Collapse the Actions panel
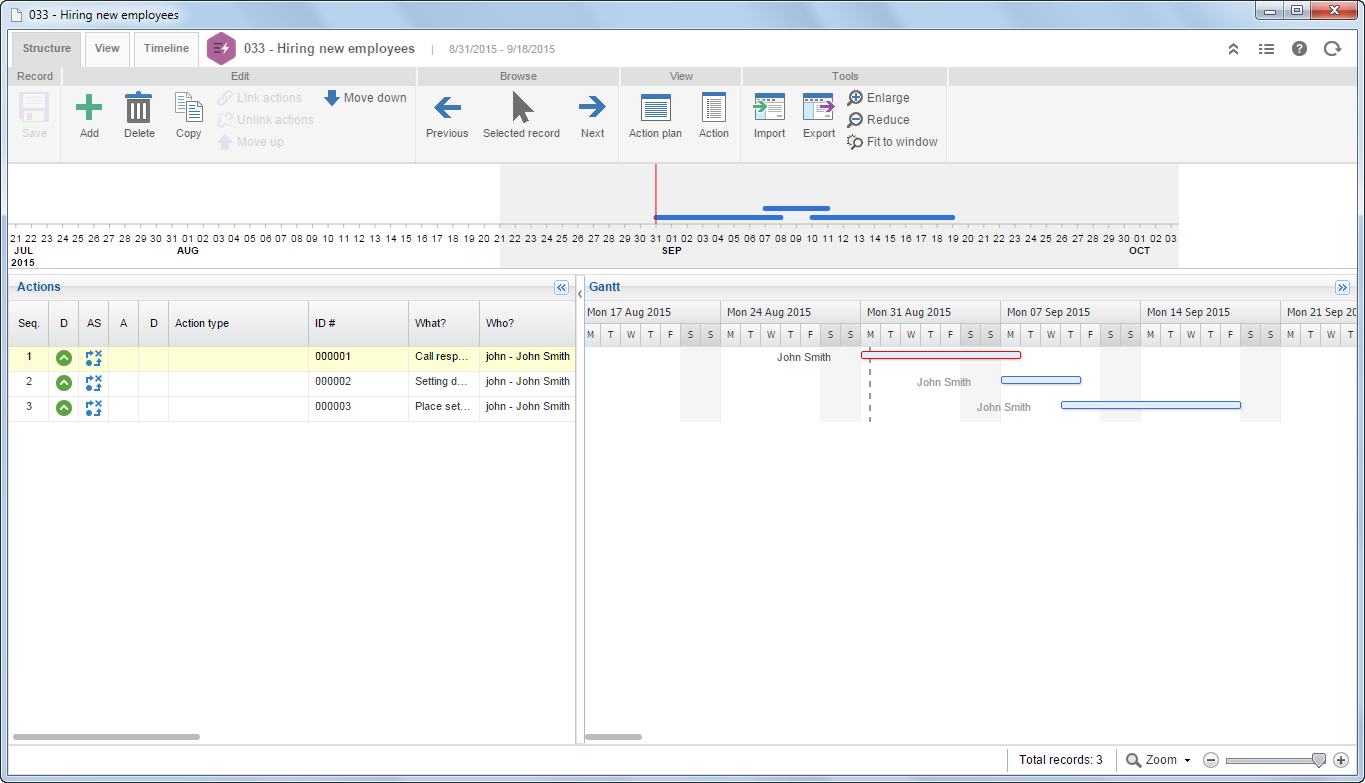 coord(561,287)
